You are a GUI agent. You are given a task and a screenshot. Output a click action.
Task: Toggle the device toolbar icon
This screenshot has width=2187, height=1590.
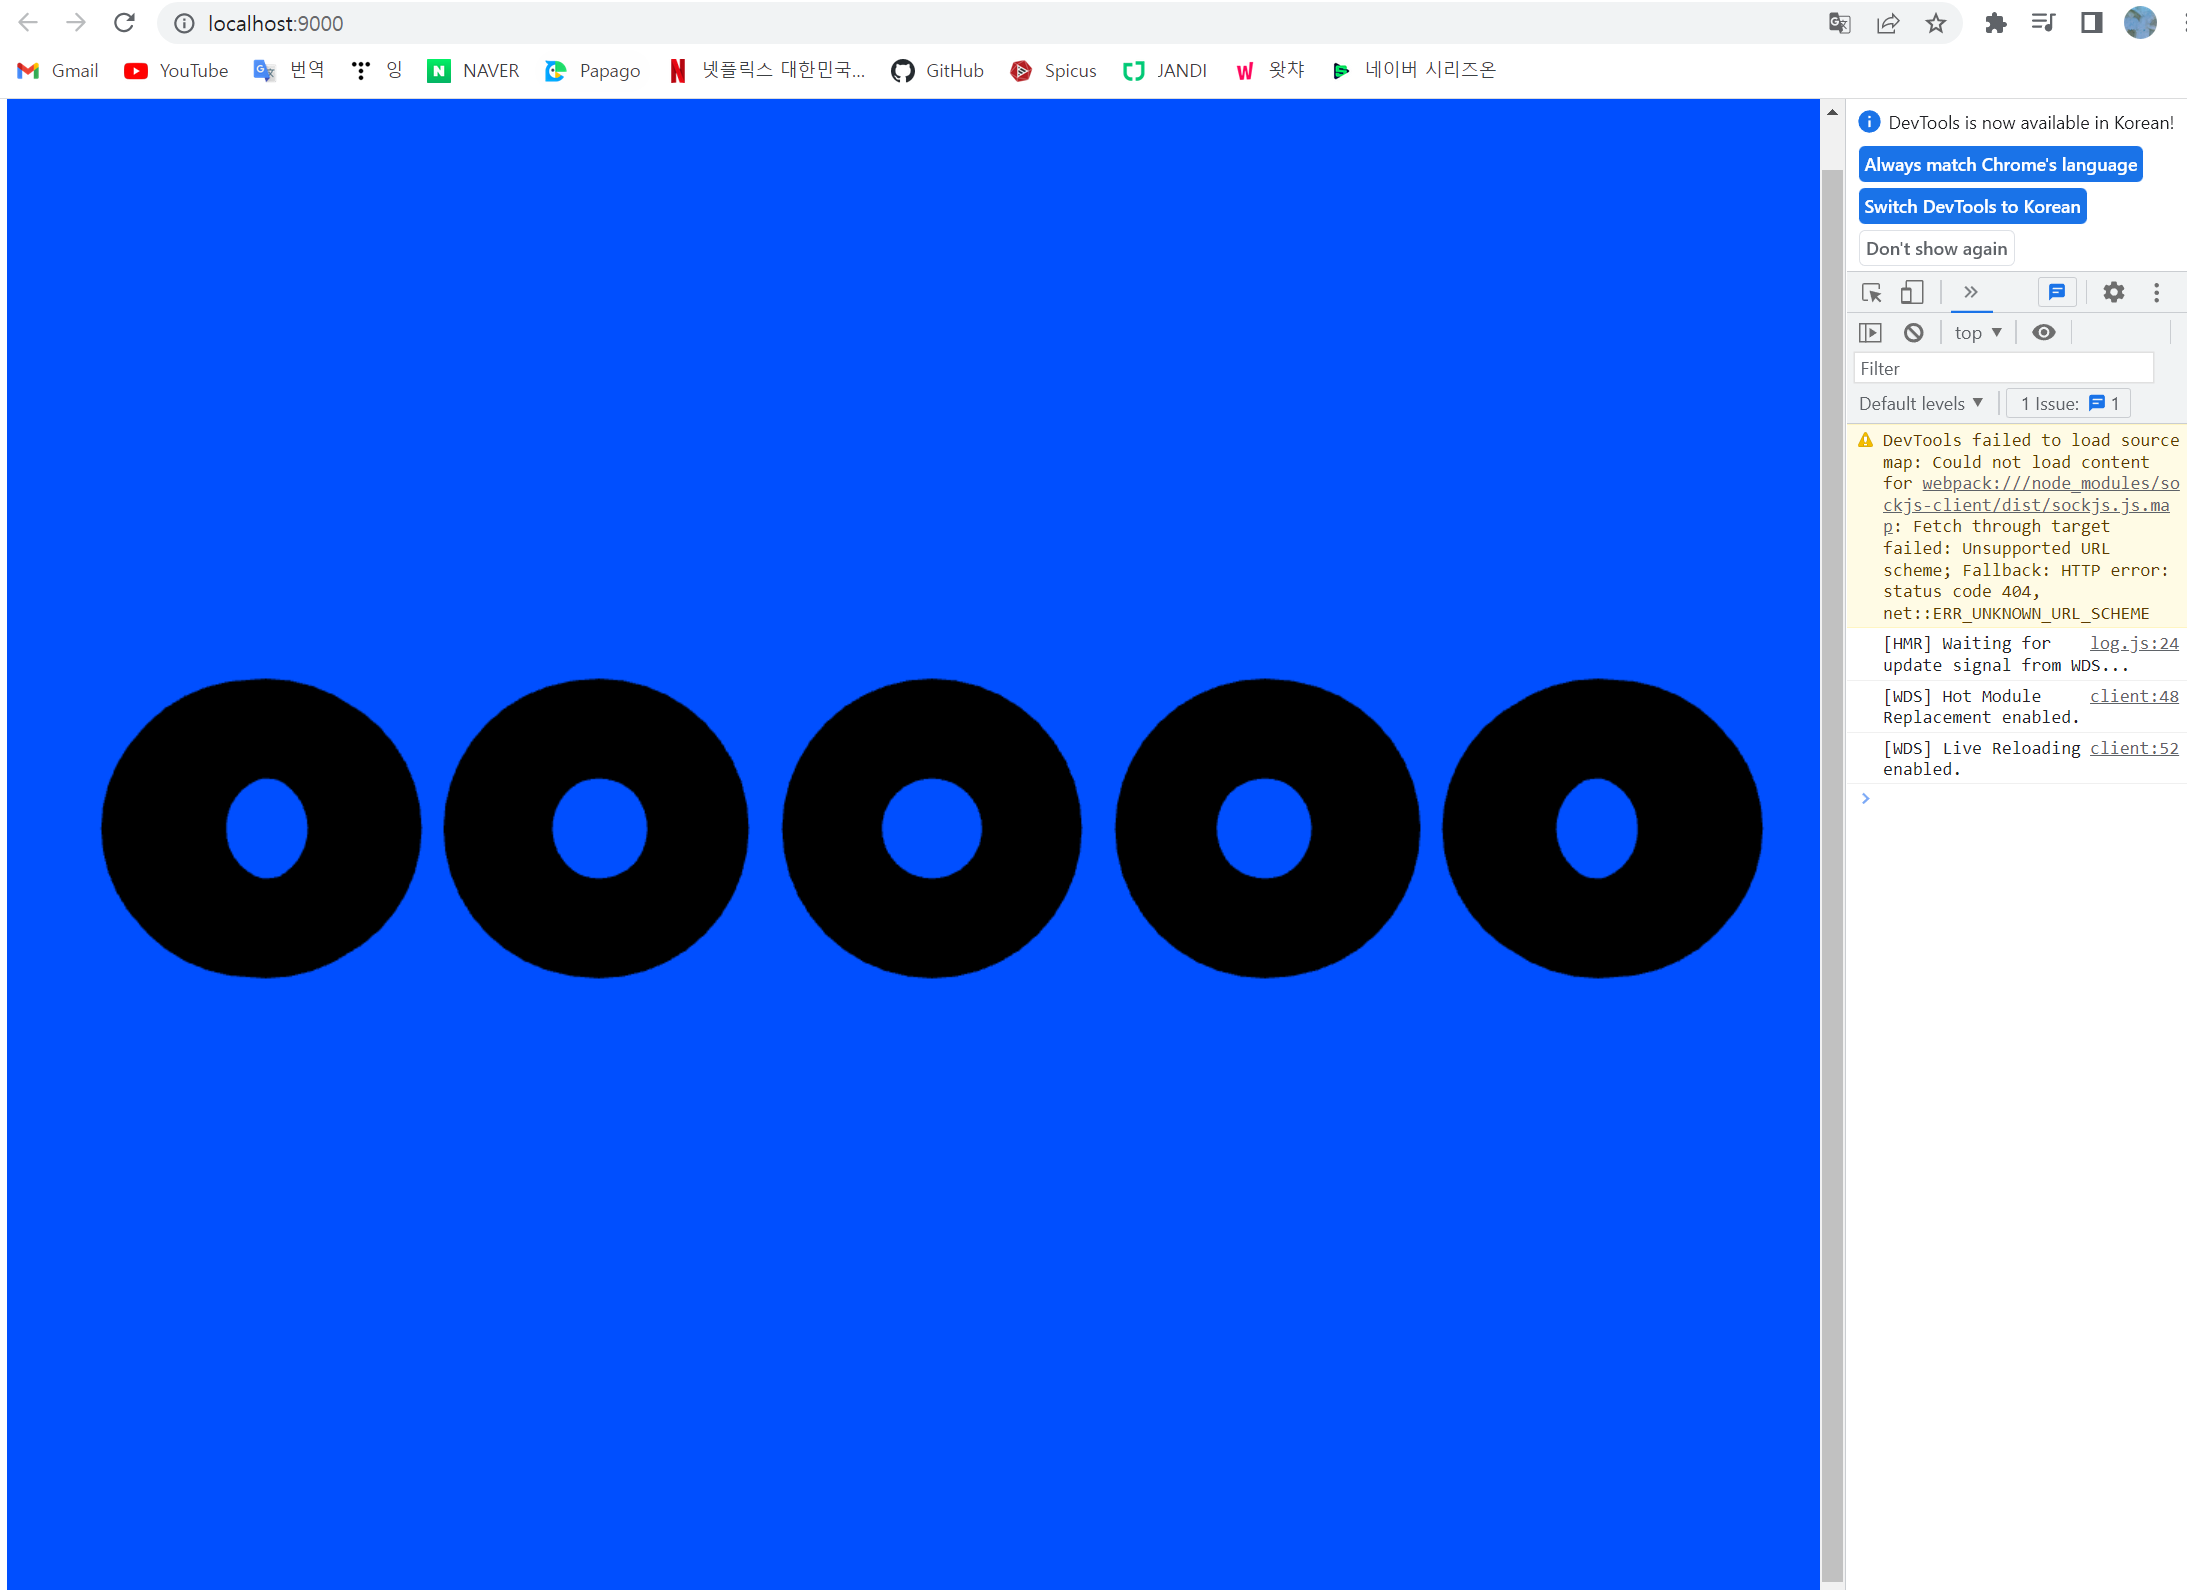tap(1911, 293)
